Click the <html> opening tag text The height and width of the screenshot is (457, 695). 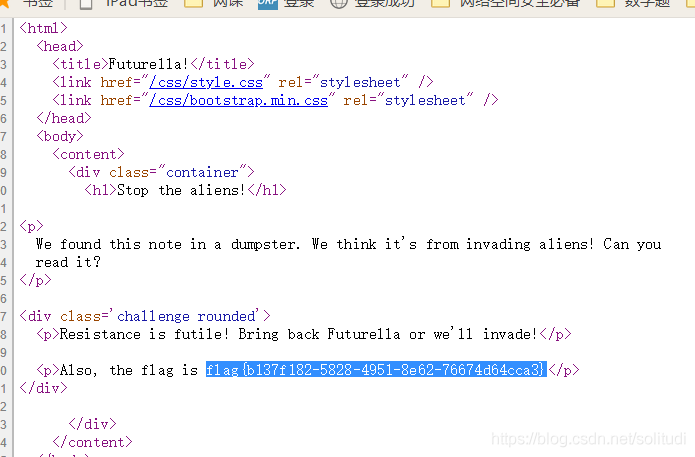[43, 28]
